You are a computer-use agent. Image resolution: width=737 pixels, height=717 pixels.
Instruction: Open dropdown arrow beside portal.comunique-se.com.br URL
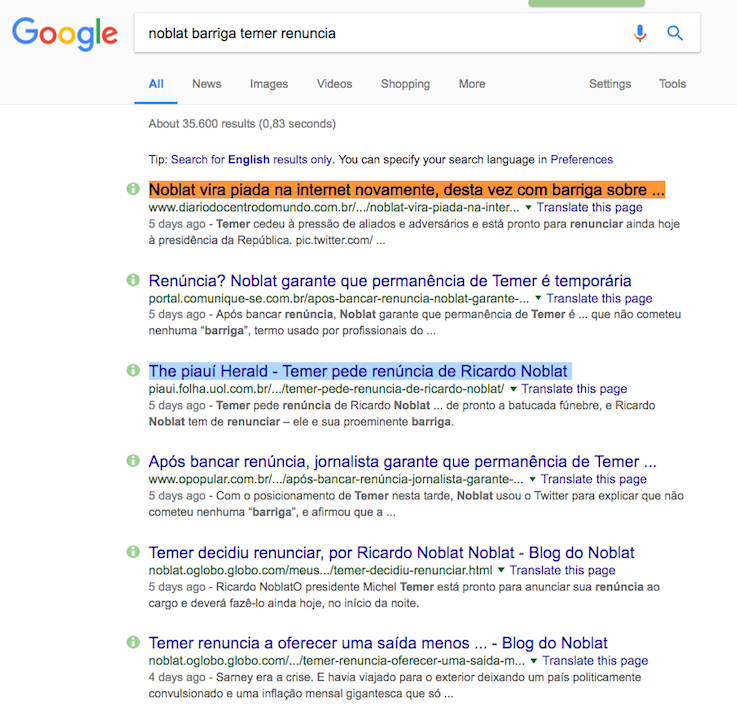[x=538, y=298]
